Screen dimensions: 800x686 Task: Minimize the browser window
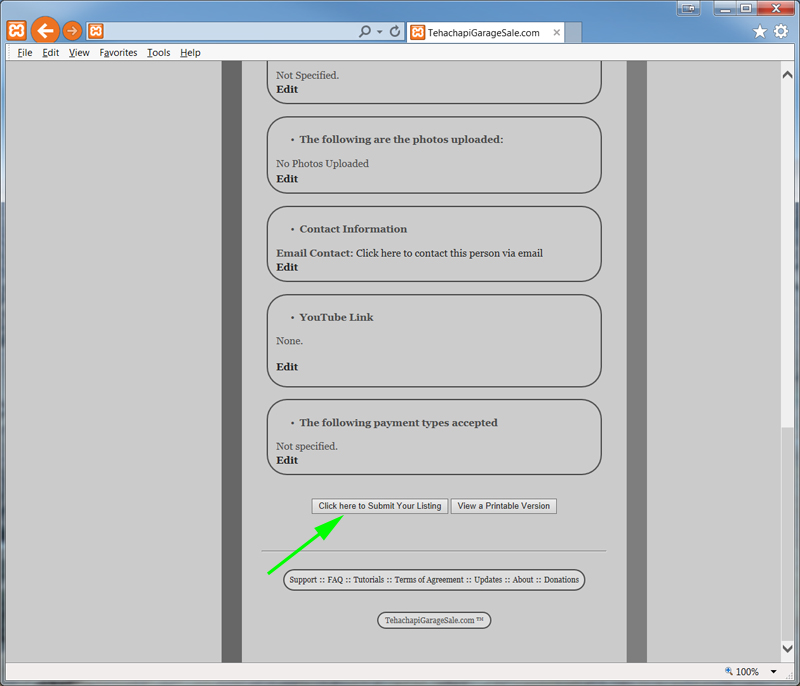pyautogui.click(x=725, y=9)
